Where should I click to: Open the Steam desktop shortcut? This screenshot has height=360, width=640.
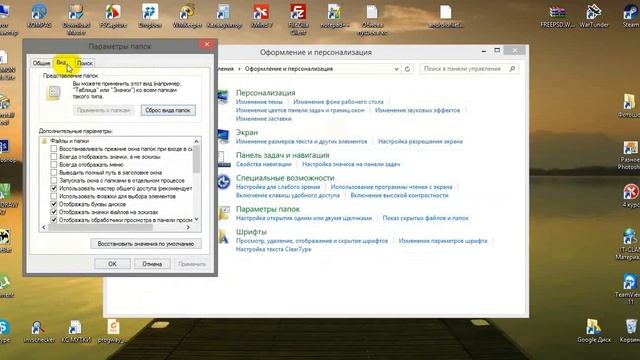coord(631,16)
